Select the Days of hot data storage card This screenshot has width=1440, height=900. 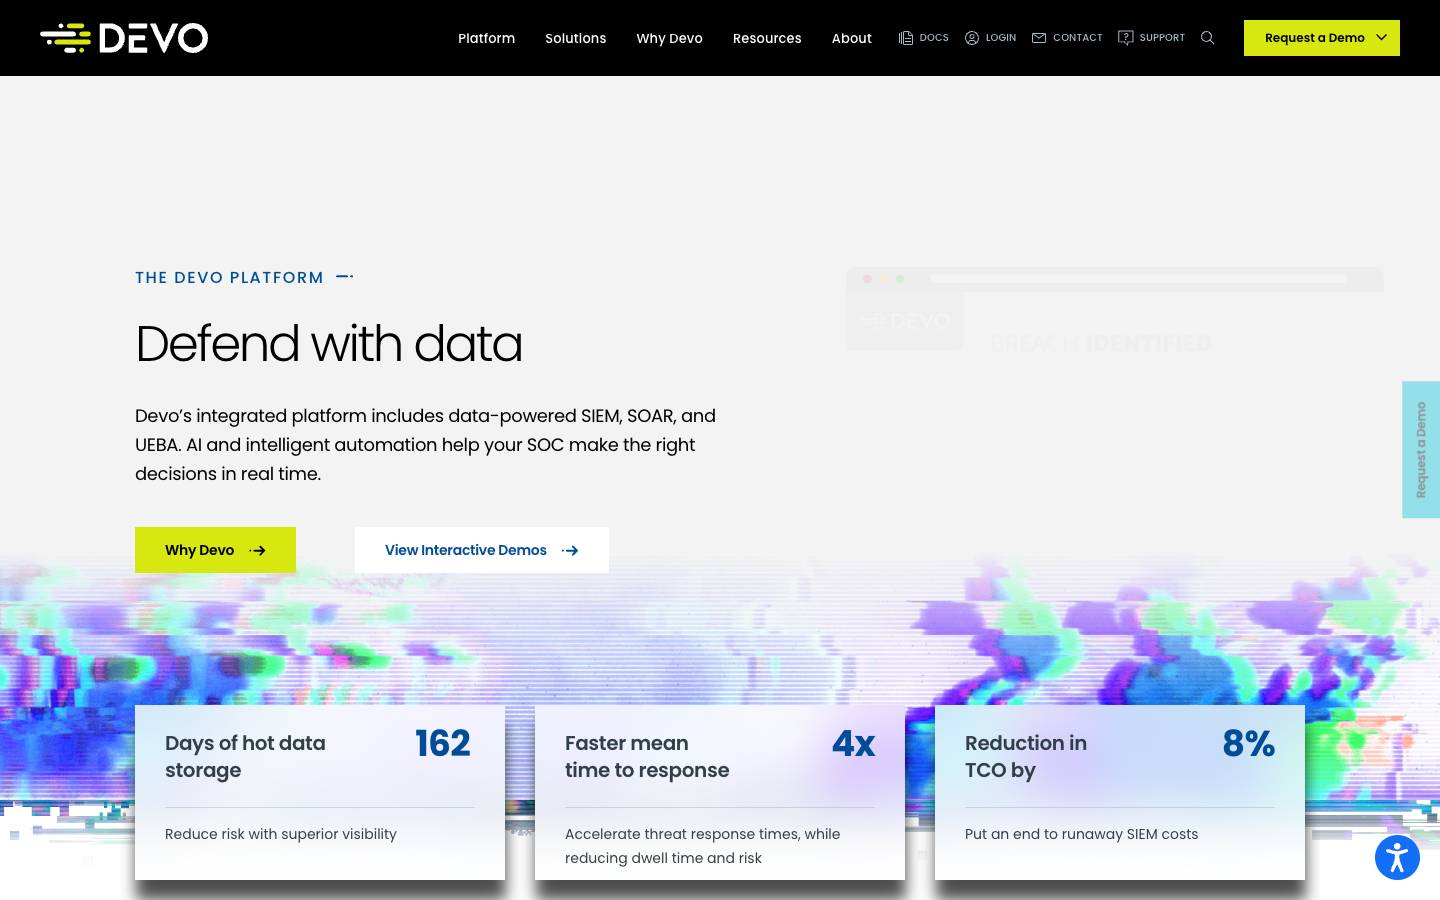click(x=320, y=792)
